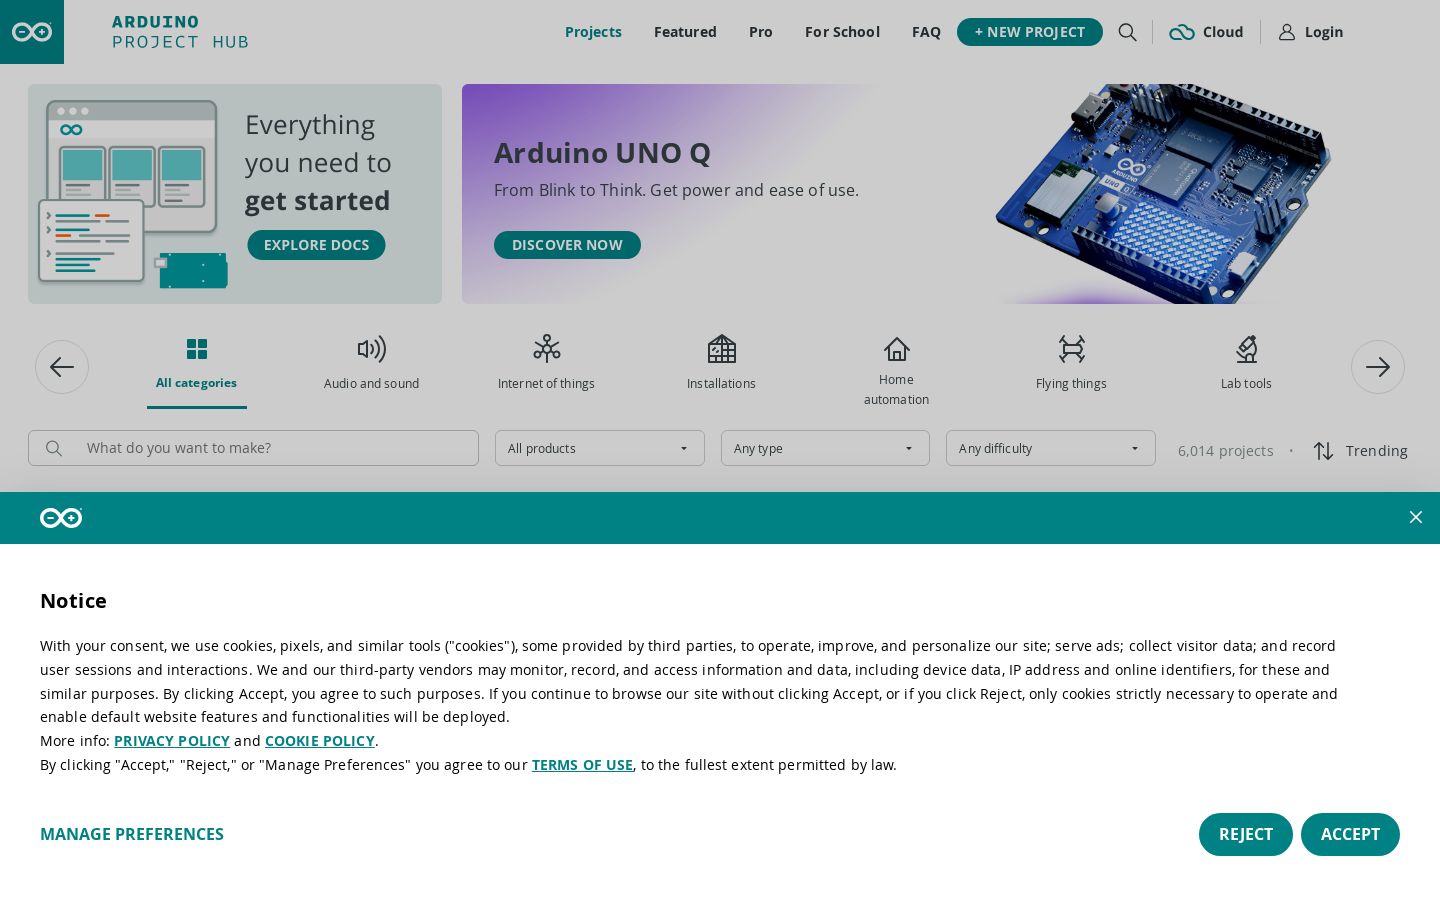Select the Internet of things icon
Image resolution: width=1440 pixels, height=900 pixels.
[547, 349]
